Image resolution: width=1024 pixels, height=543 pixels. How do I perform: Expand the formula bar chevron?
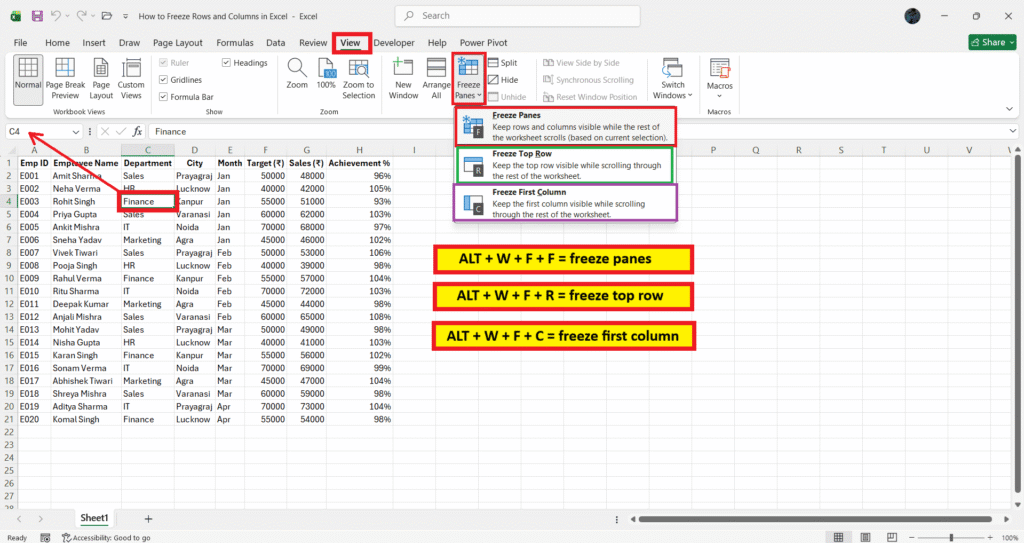tap(1012, 131)
